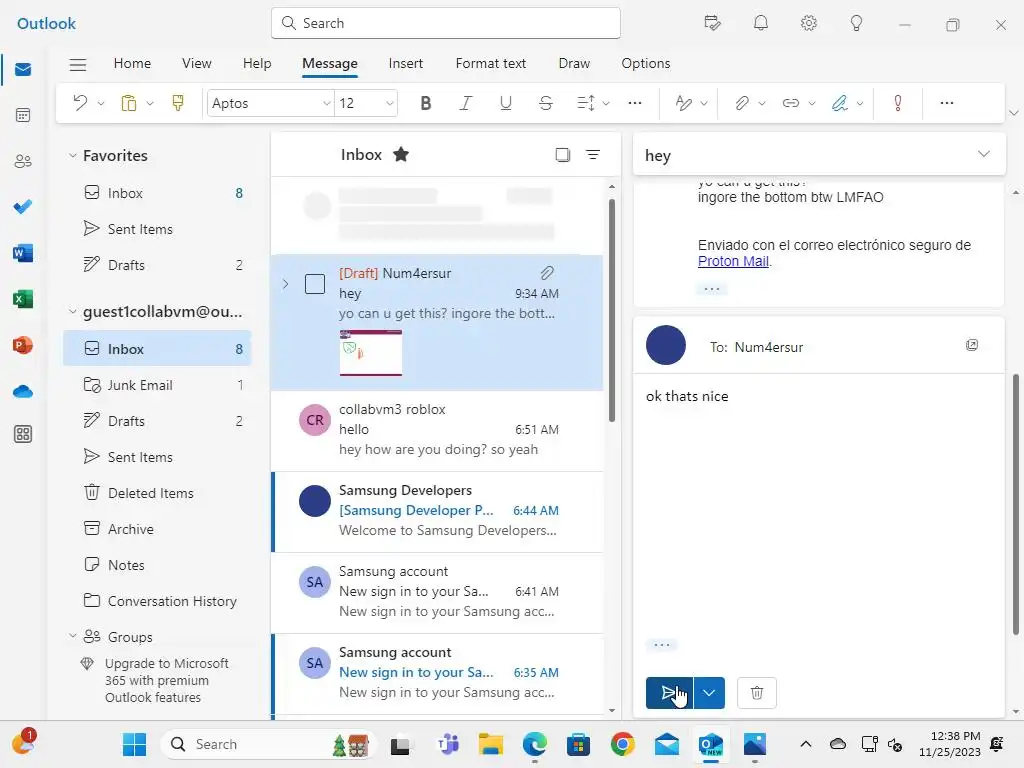This screenshot has width=1024, height=768.
Task: Toggle bold formatting
Action: click(426, 103)
